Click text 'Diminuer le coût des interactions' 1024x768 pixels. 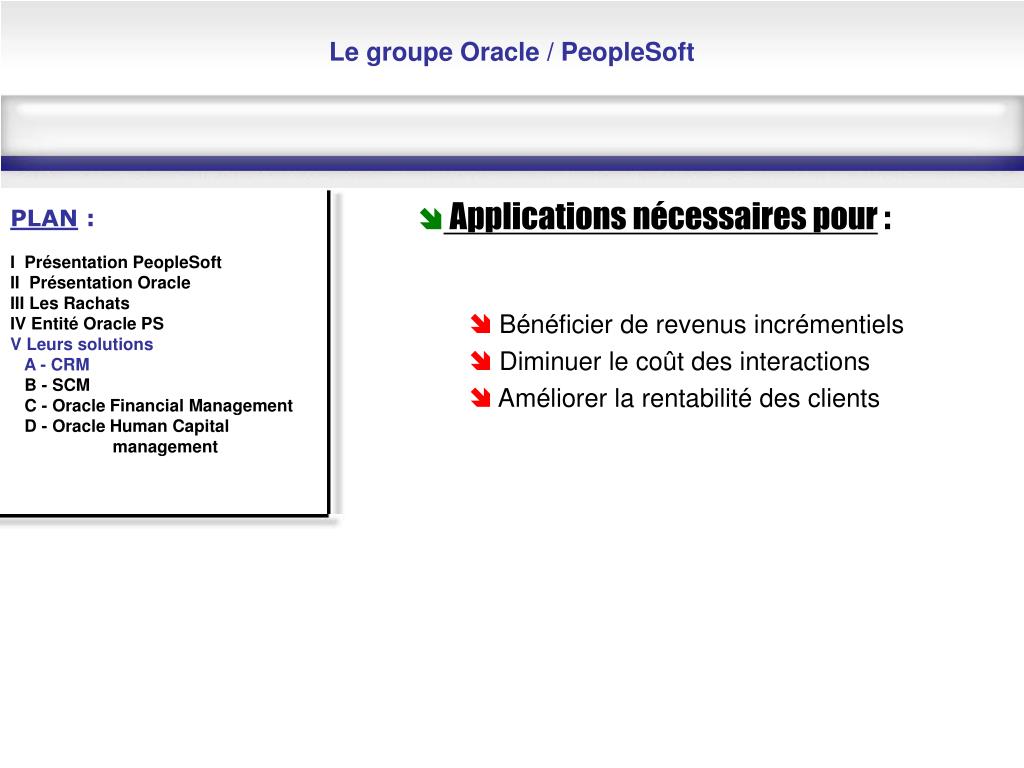pos(684,361)
